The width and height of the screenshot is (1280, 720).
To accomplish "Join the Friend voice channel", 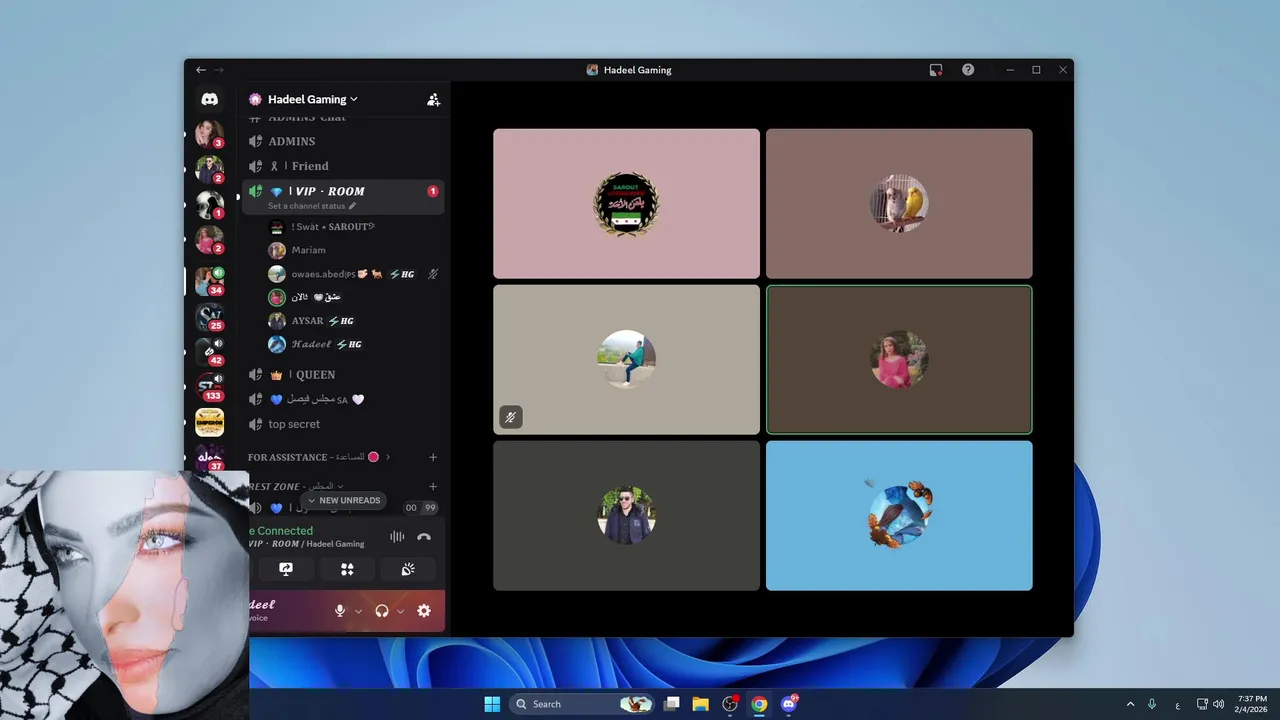I will point(343,166).
